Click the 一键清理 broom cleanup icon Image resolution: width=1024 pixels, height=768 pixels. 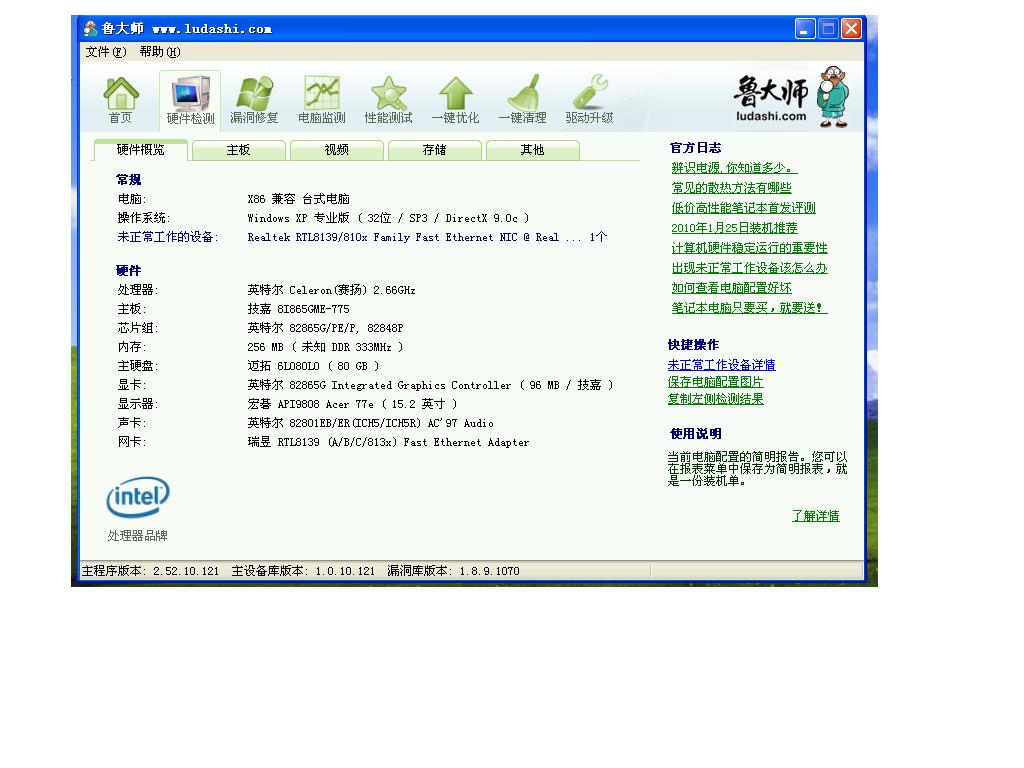(x=522, y=100)
